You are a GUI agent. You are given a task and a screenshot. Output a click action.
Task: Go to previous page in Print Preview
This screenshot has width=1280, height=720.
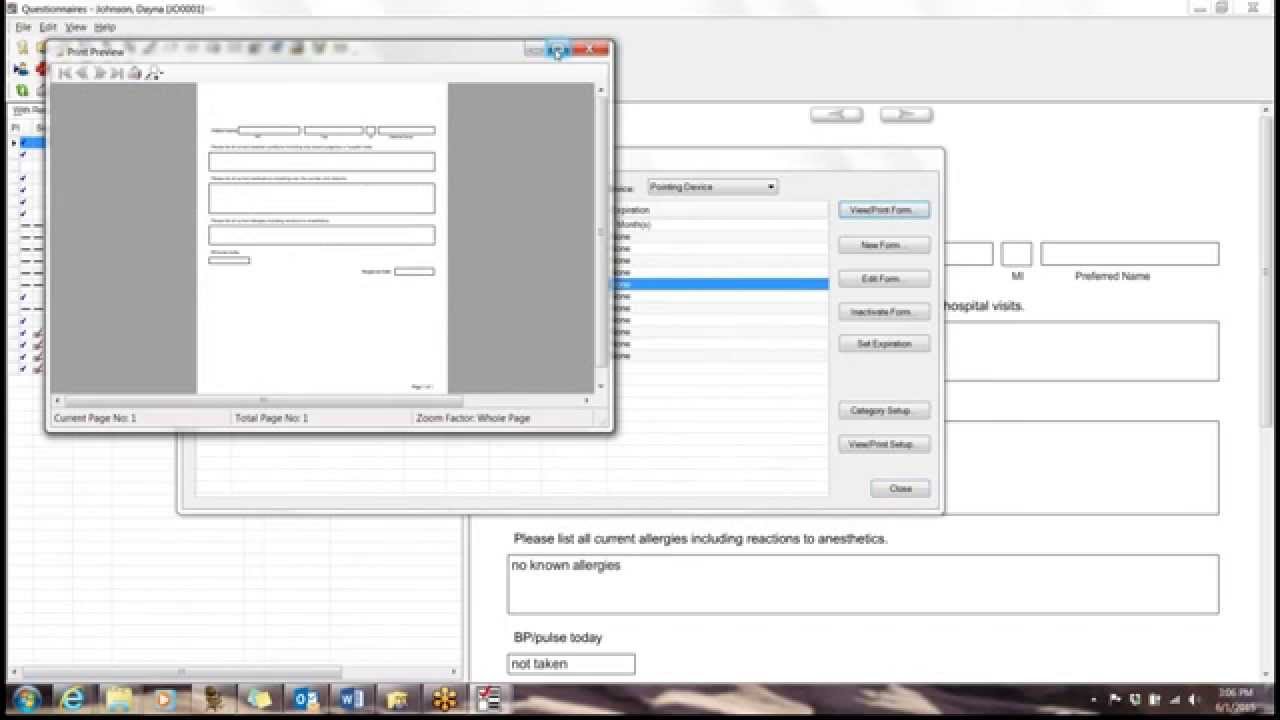click(82, 73)
